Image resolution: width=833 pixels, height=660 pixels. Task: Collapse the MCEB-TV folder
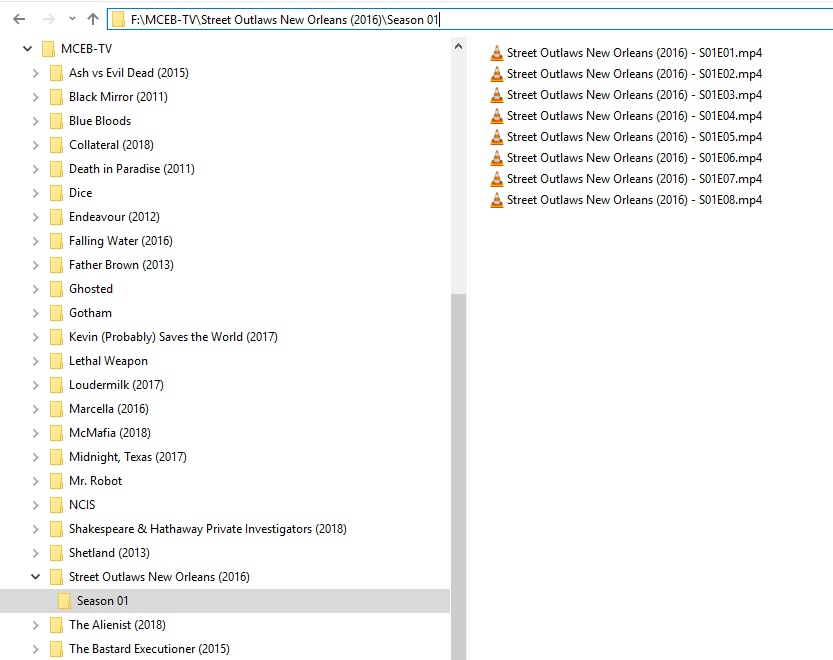(28, 49)
